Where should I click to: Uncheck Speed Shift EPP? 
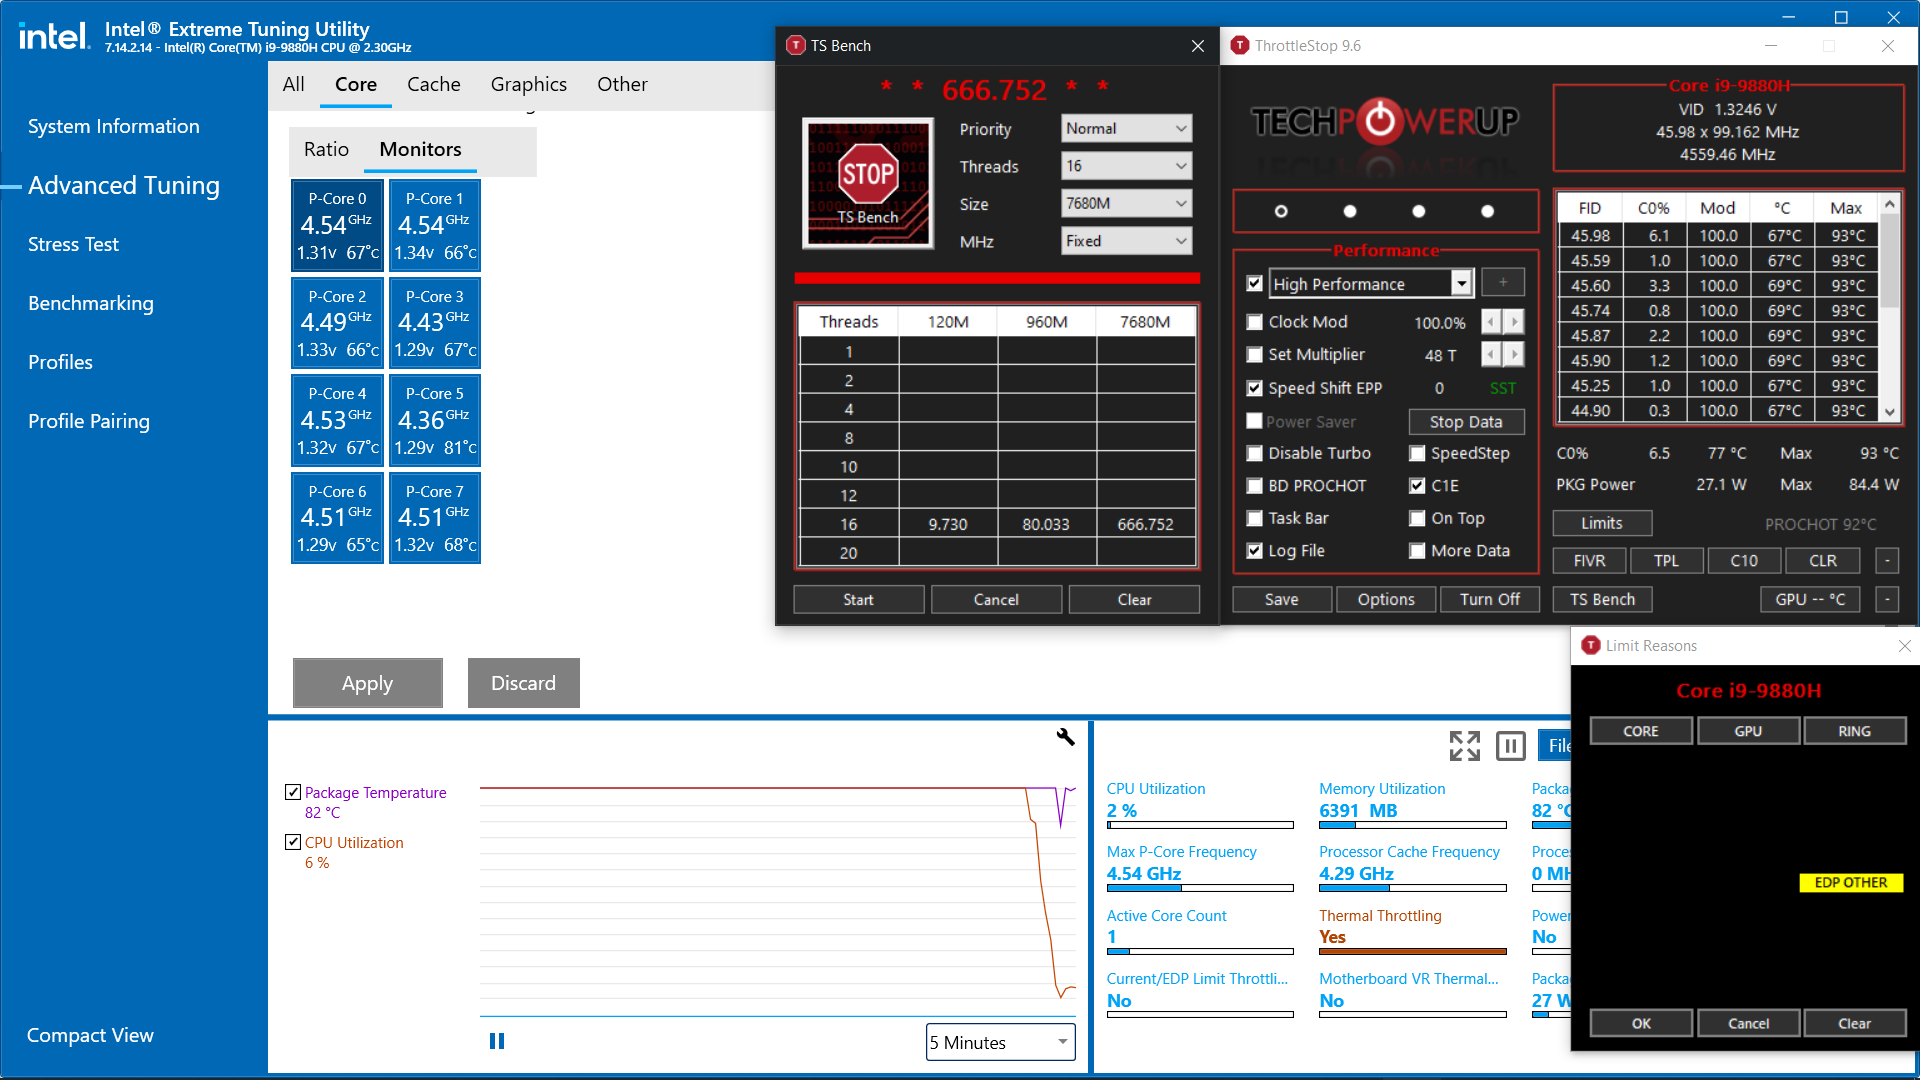pyautogui.click(x=1255, y=388)
